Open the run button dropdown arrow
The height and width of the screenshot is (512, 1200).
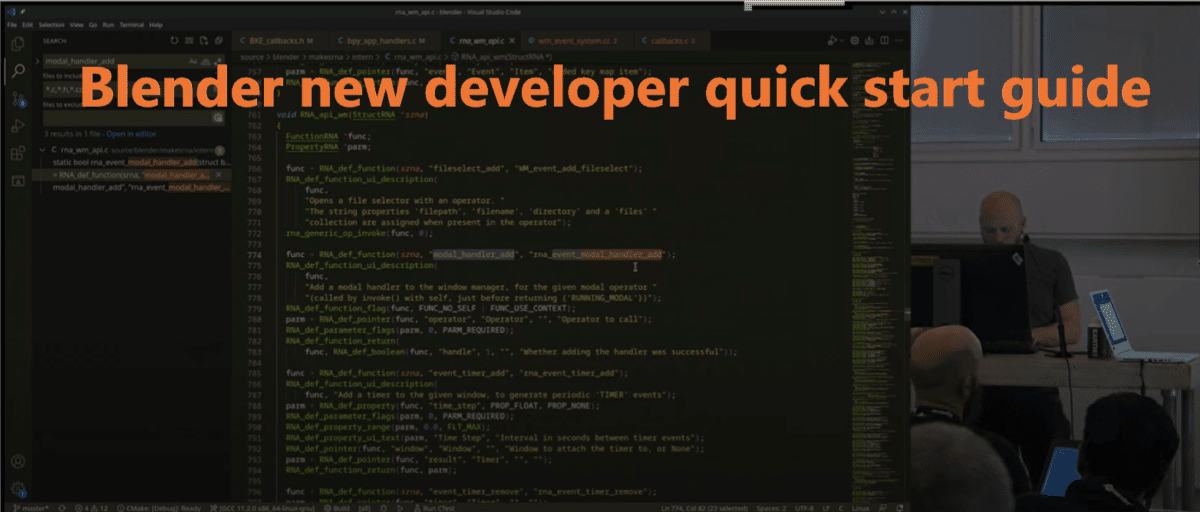click(x=840, y=41)
